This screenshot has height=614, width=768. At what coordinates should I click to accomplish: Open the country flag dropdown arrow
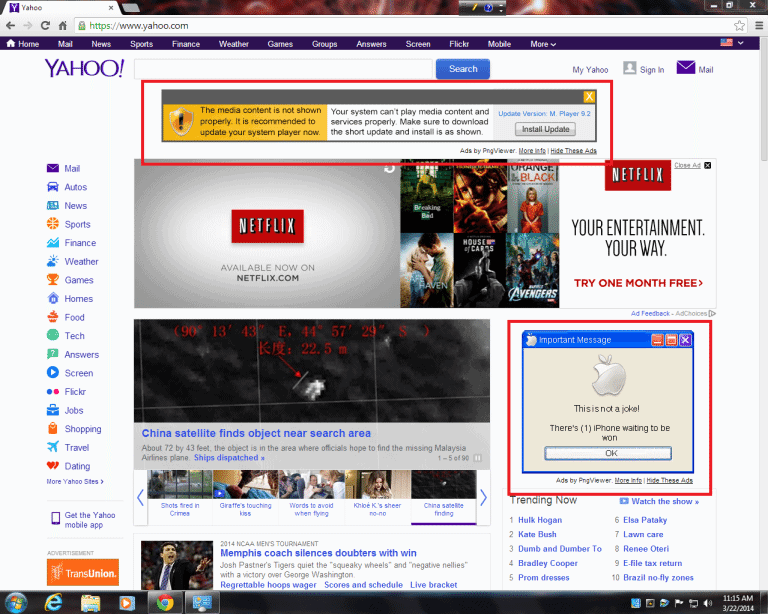point(741,43)
